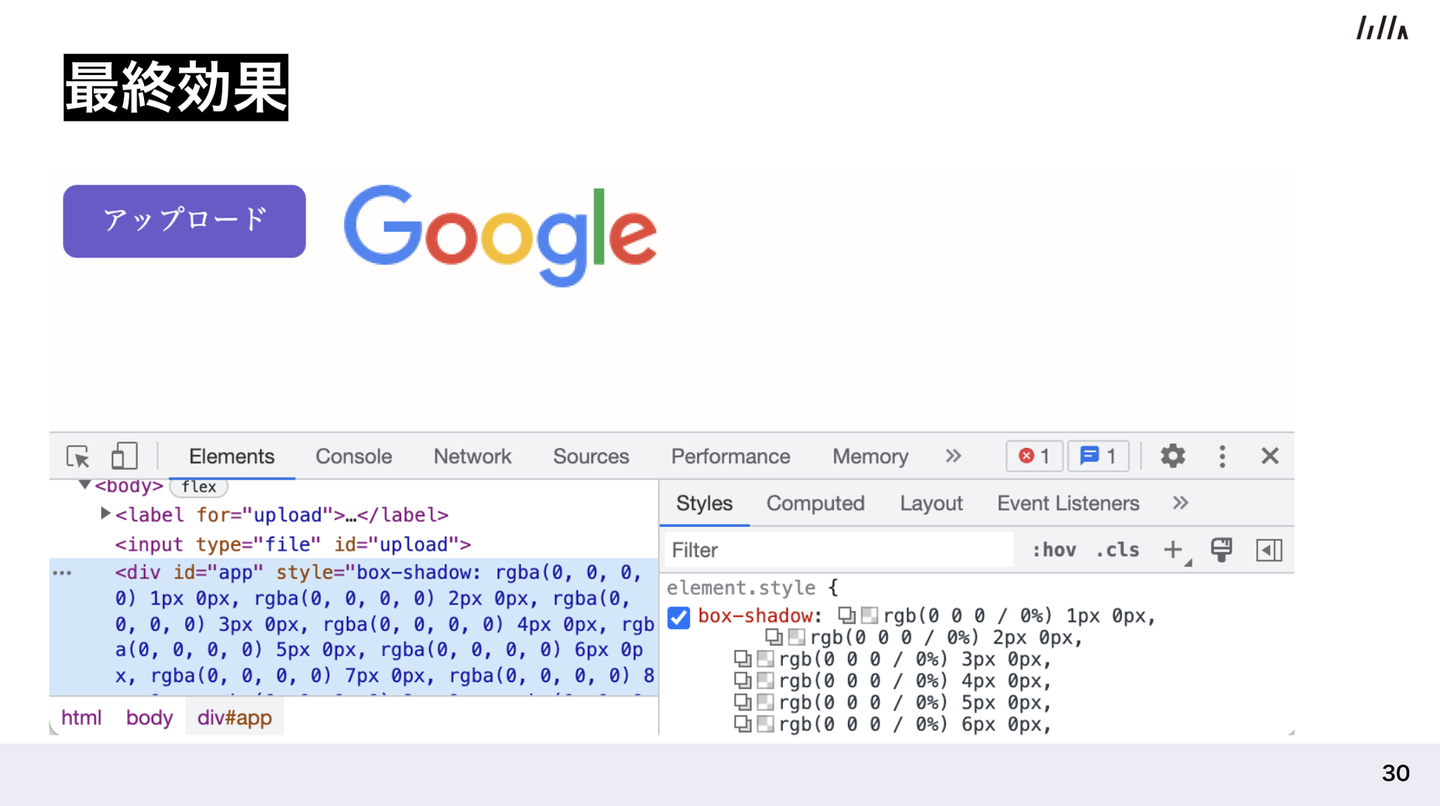
Task: Click the purple アップロード button
Action: point(184,221)
